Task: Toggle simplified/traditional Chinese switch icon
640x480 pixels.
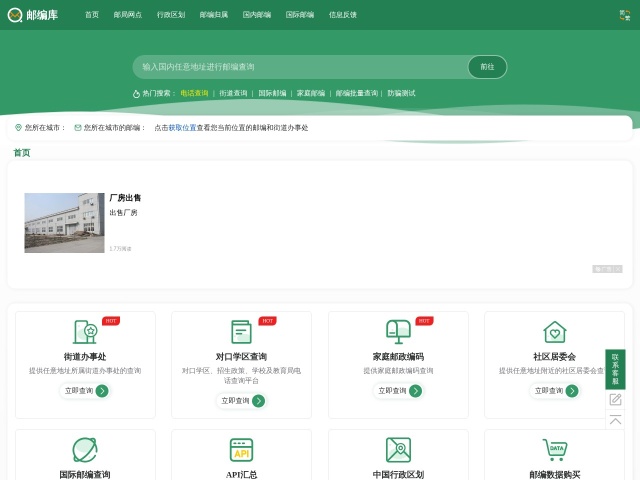Action: [624, 15]
